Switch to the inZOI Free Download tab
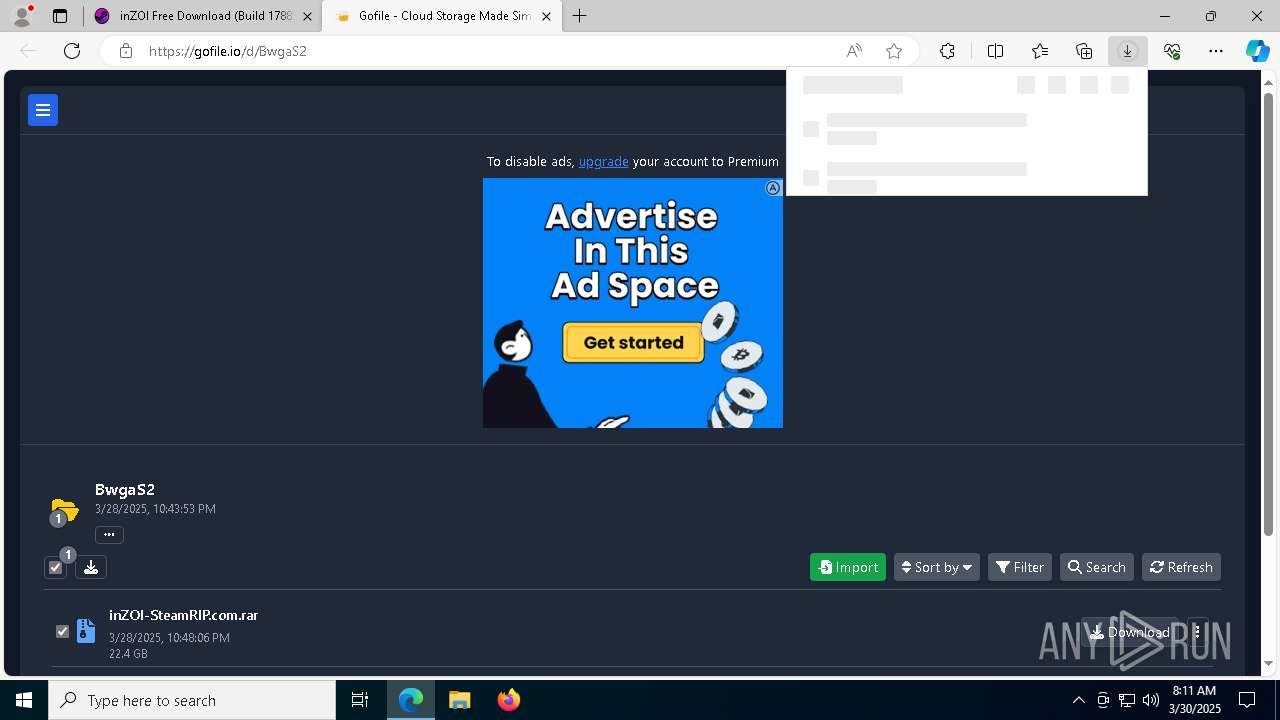 pos(205,16)
